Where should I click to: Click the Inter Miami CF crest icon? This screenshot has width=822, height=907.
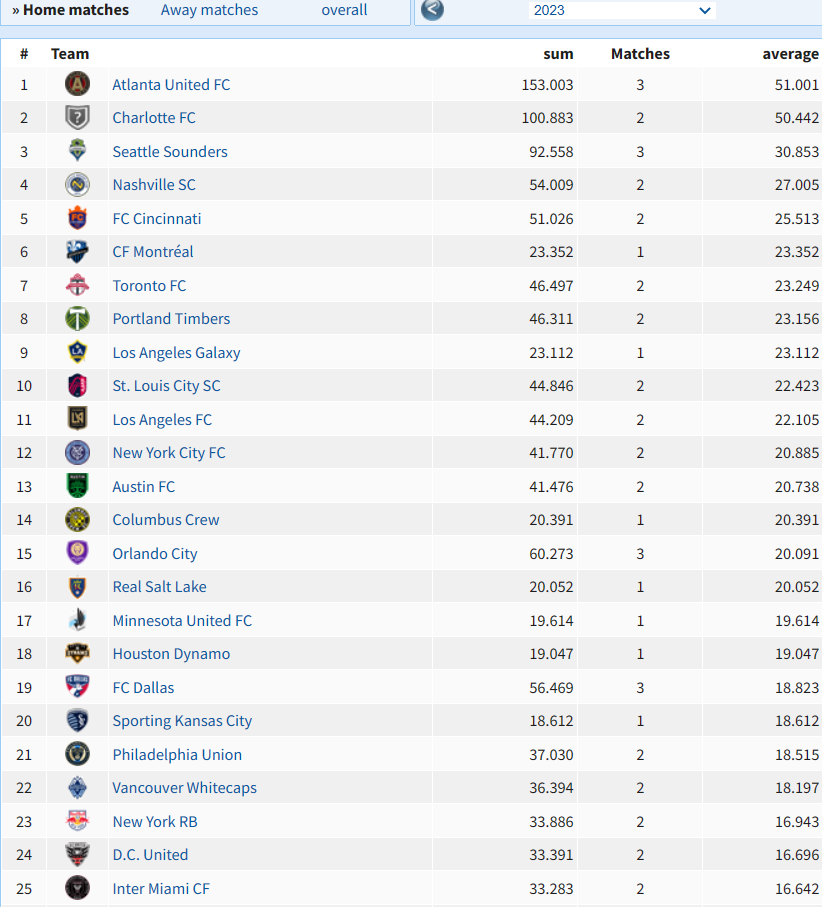[x=77, y=888]
